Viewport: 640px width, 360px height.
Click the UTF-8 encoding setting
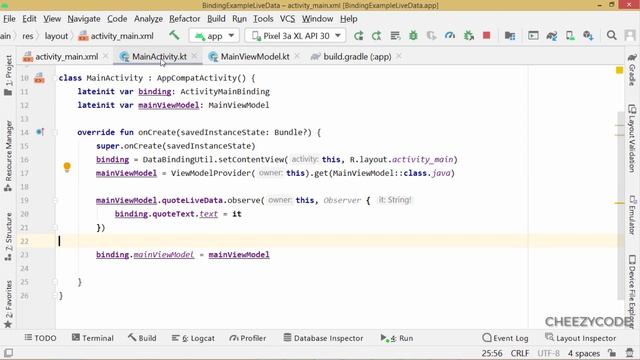[x=548, y=353]
